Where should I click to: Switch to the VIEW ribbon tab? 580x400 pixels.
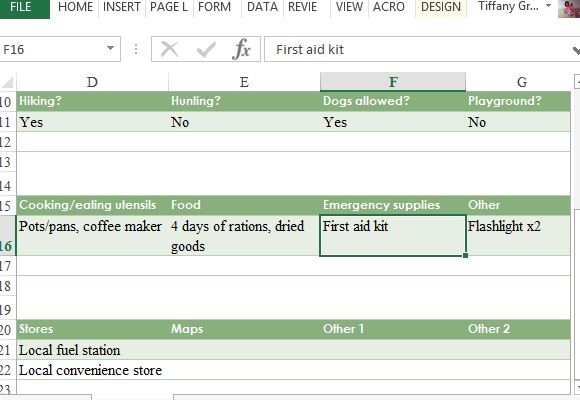click(x=350, y=7)
